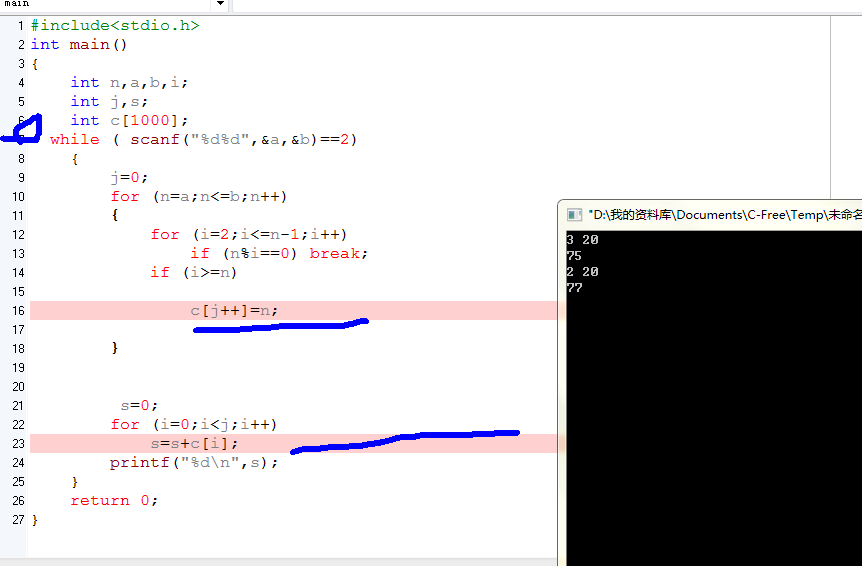Click line number 1 in the gutter
Image resolution: width=862 pixels, height=566 pixels.
coord(20,26)
